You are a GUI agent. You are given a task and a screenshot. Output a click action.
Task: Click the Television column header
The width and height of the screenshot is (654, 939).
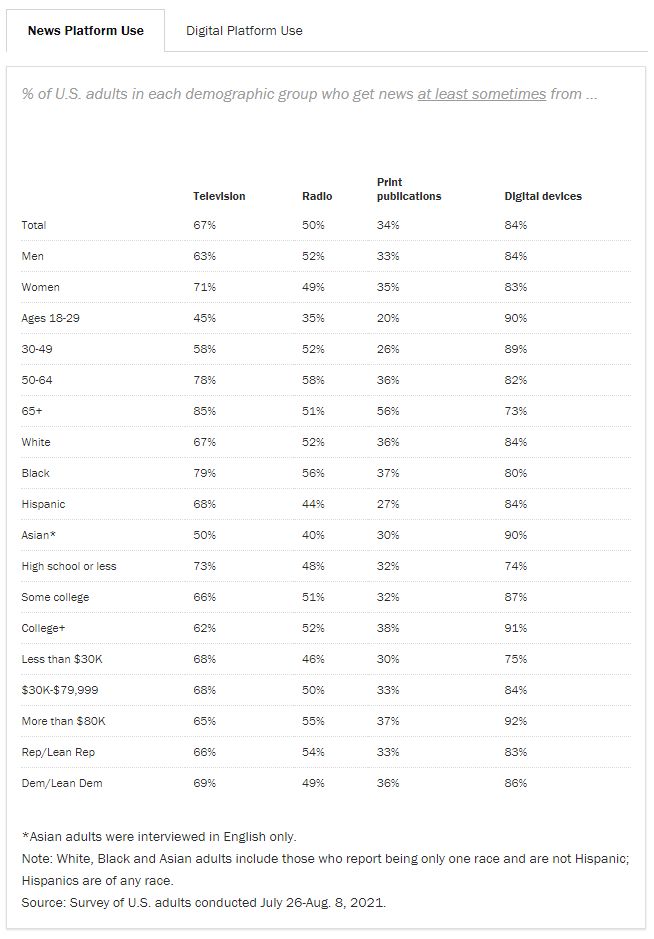pyautogui.click(x=219, y=196)
